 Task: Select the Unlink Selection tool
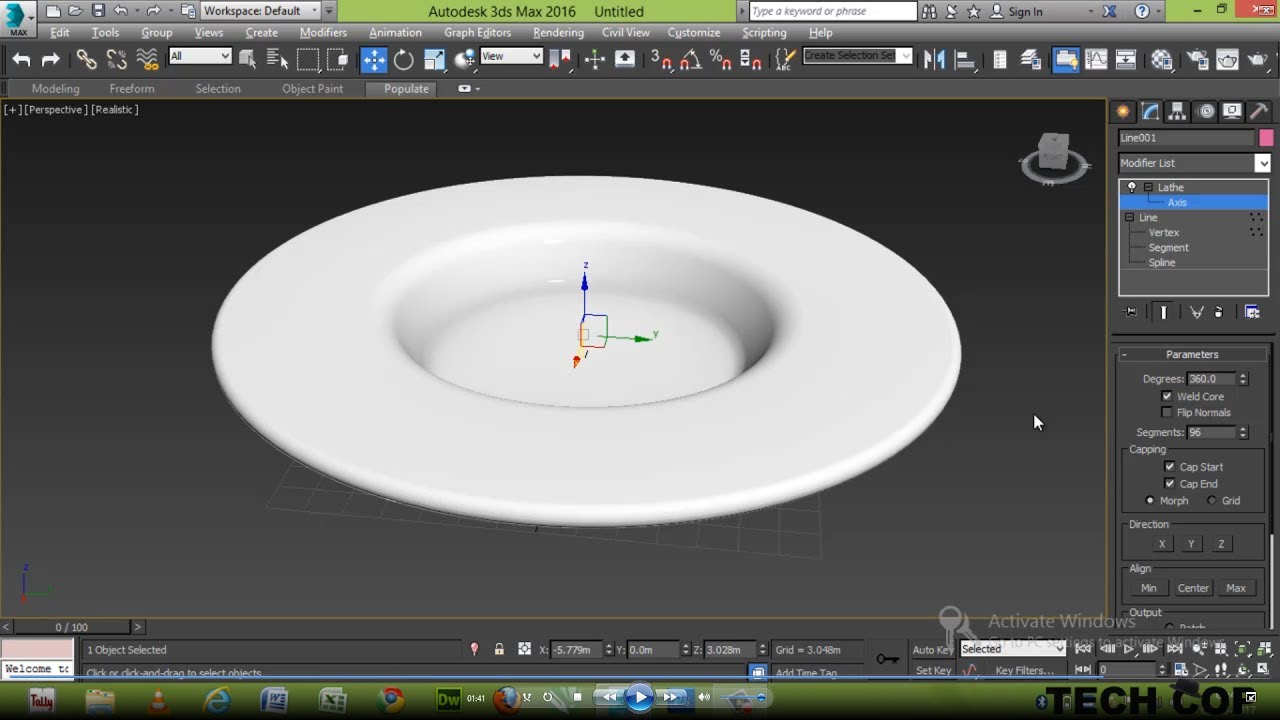click(x=117, y=60)
